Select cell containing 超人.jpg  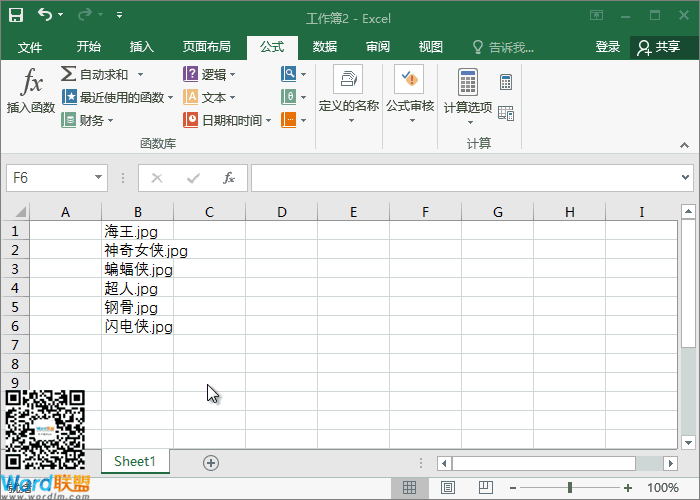(x=138, y=288)
